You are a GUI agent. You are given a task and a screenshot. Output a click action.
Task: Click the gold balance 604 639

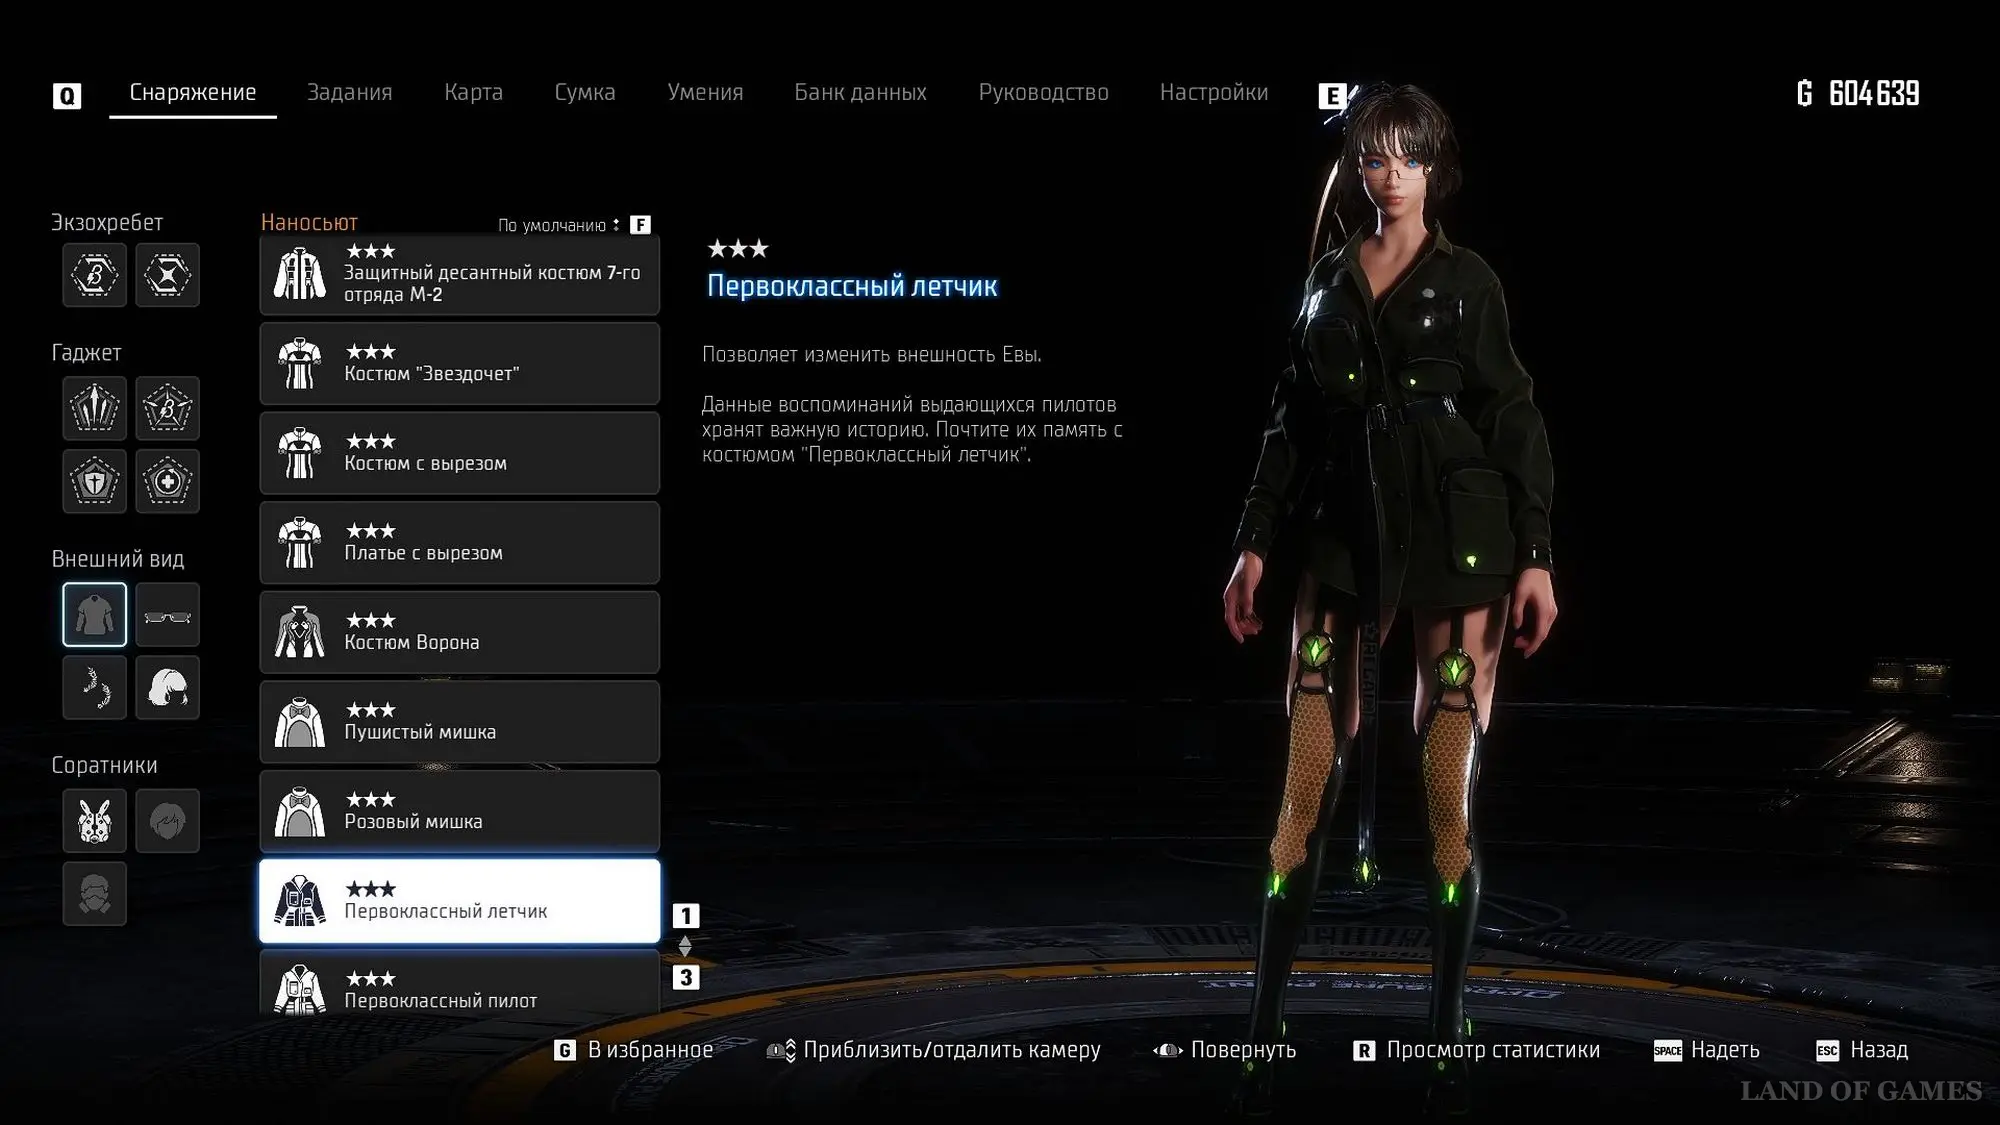(1858, 94)
